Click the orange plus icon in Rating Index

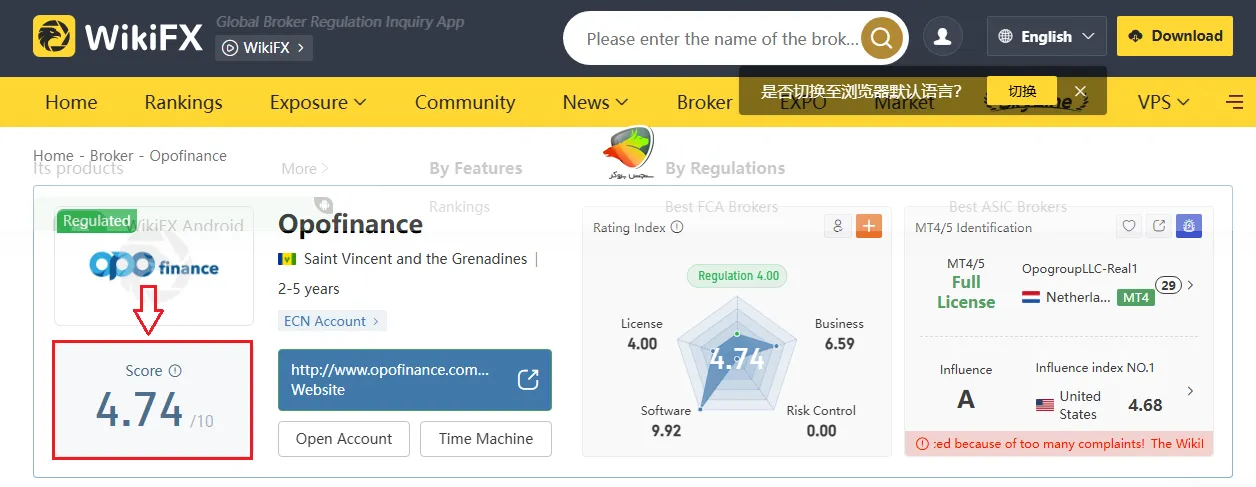[x=868, y=226]
